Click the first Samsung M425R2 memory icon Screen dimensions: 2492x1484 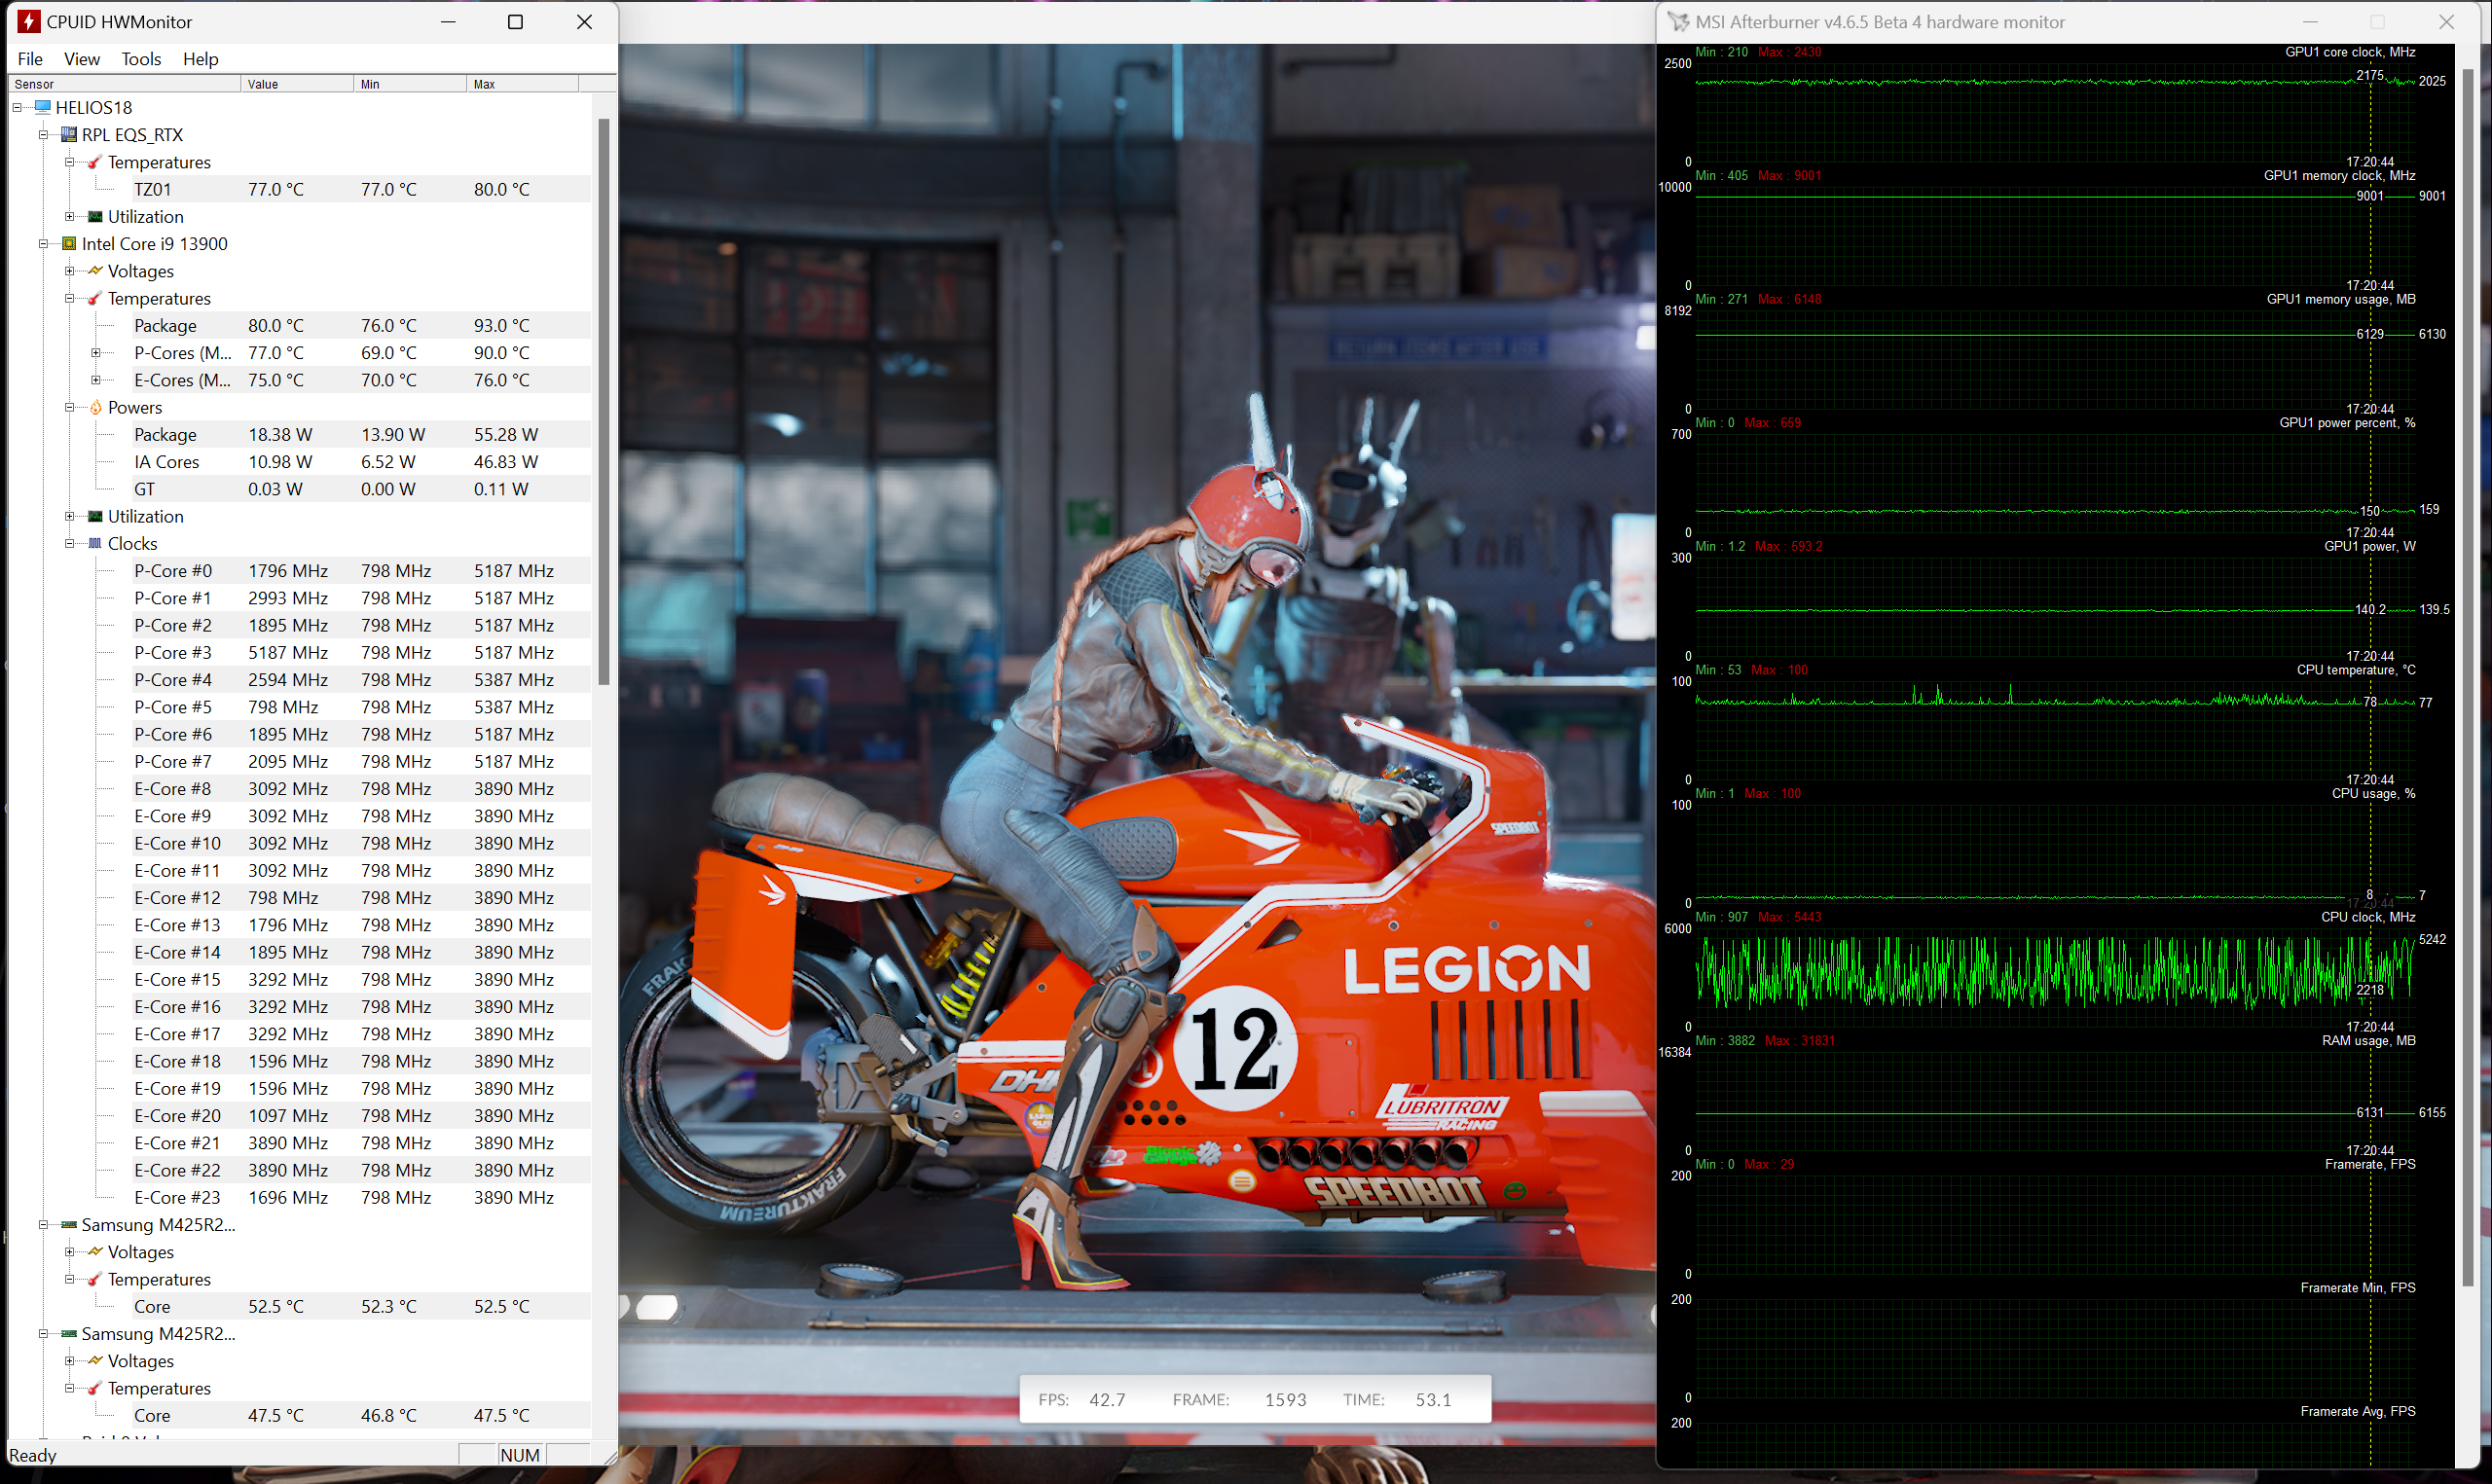pos(69,1224)
